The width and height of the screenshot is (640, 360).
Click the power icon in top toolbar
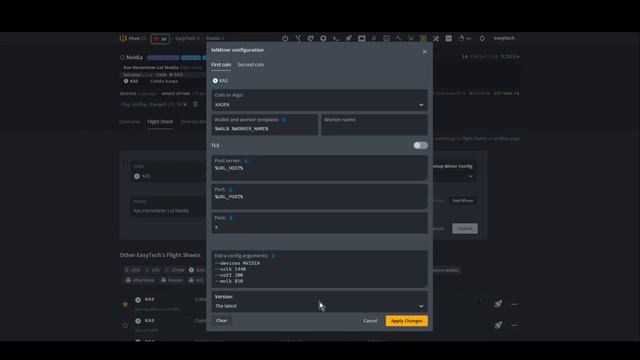point(285,38)
